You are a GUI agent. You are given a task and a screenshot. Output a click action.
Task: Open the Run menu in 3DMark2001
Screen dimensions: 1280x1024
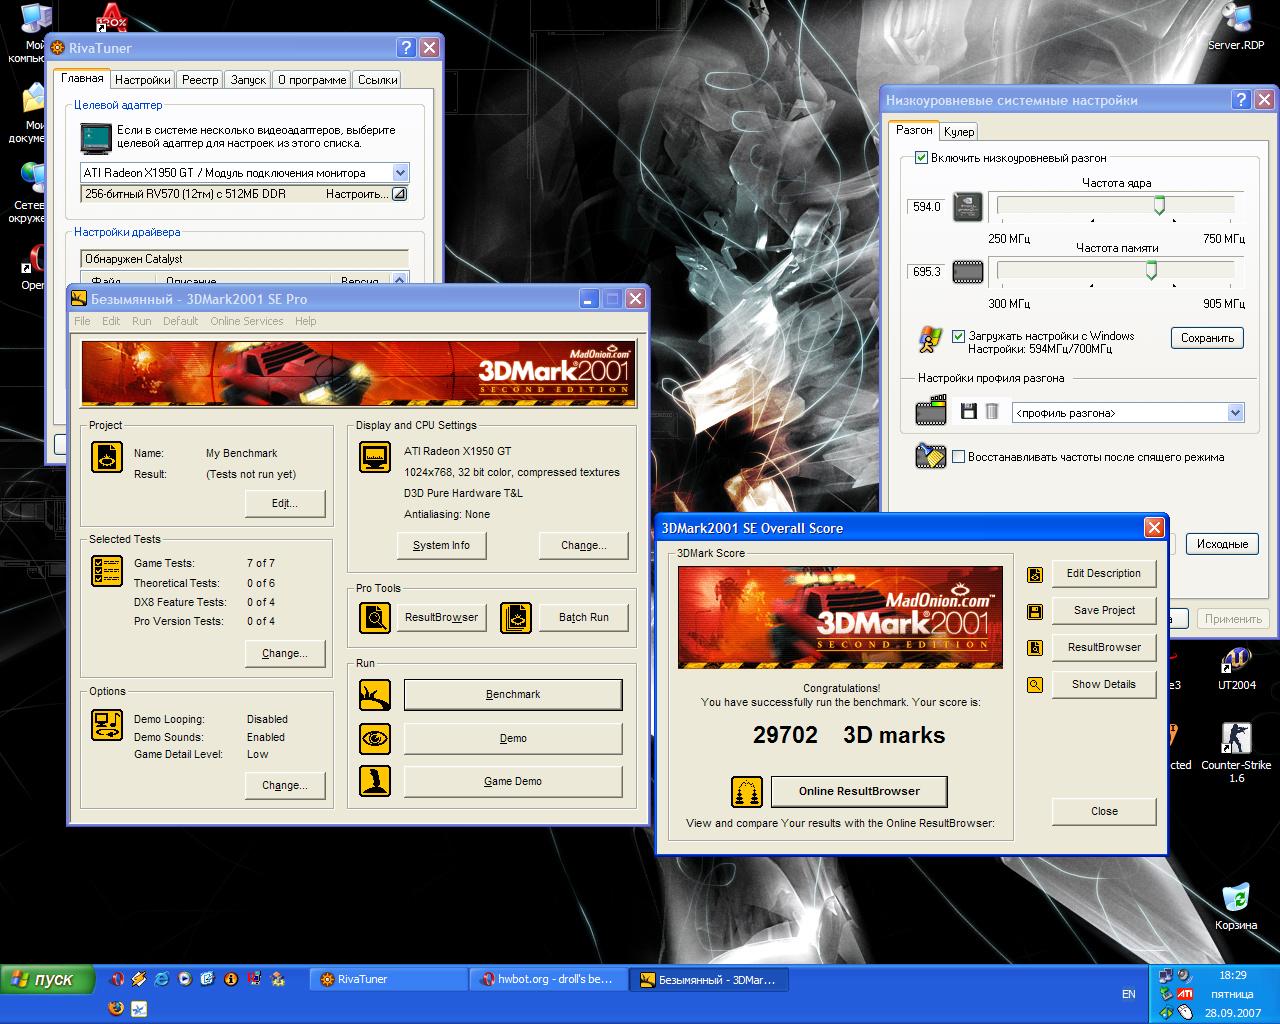coord(142,321)
